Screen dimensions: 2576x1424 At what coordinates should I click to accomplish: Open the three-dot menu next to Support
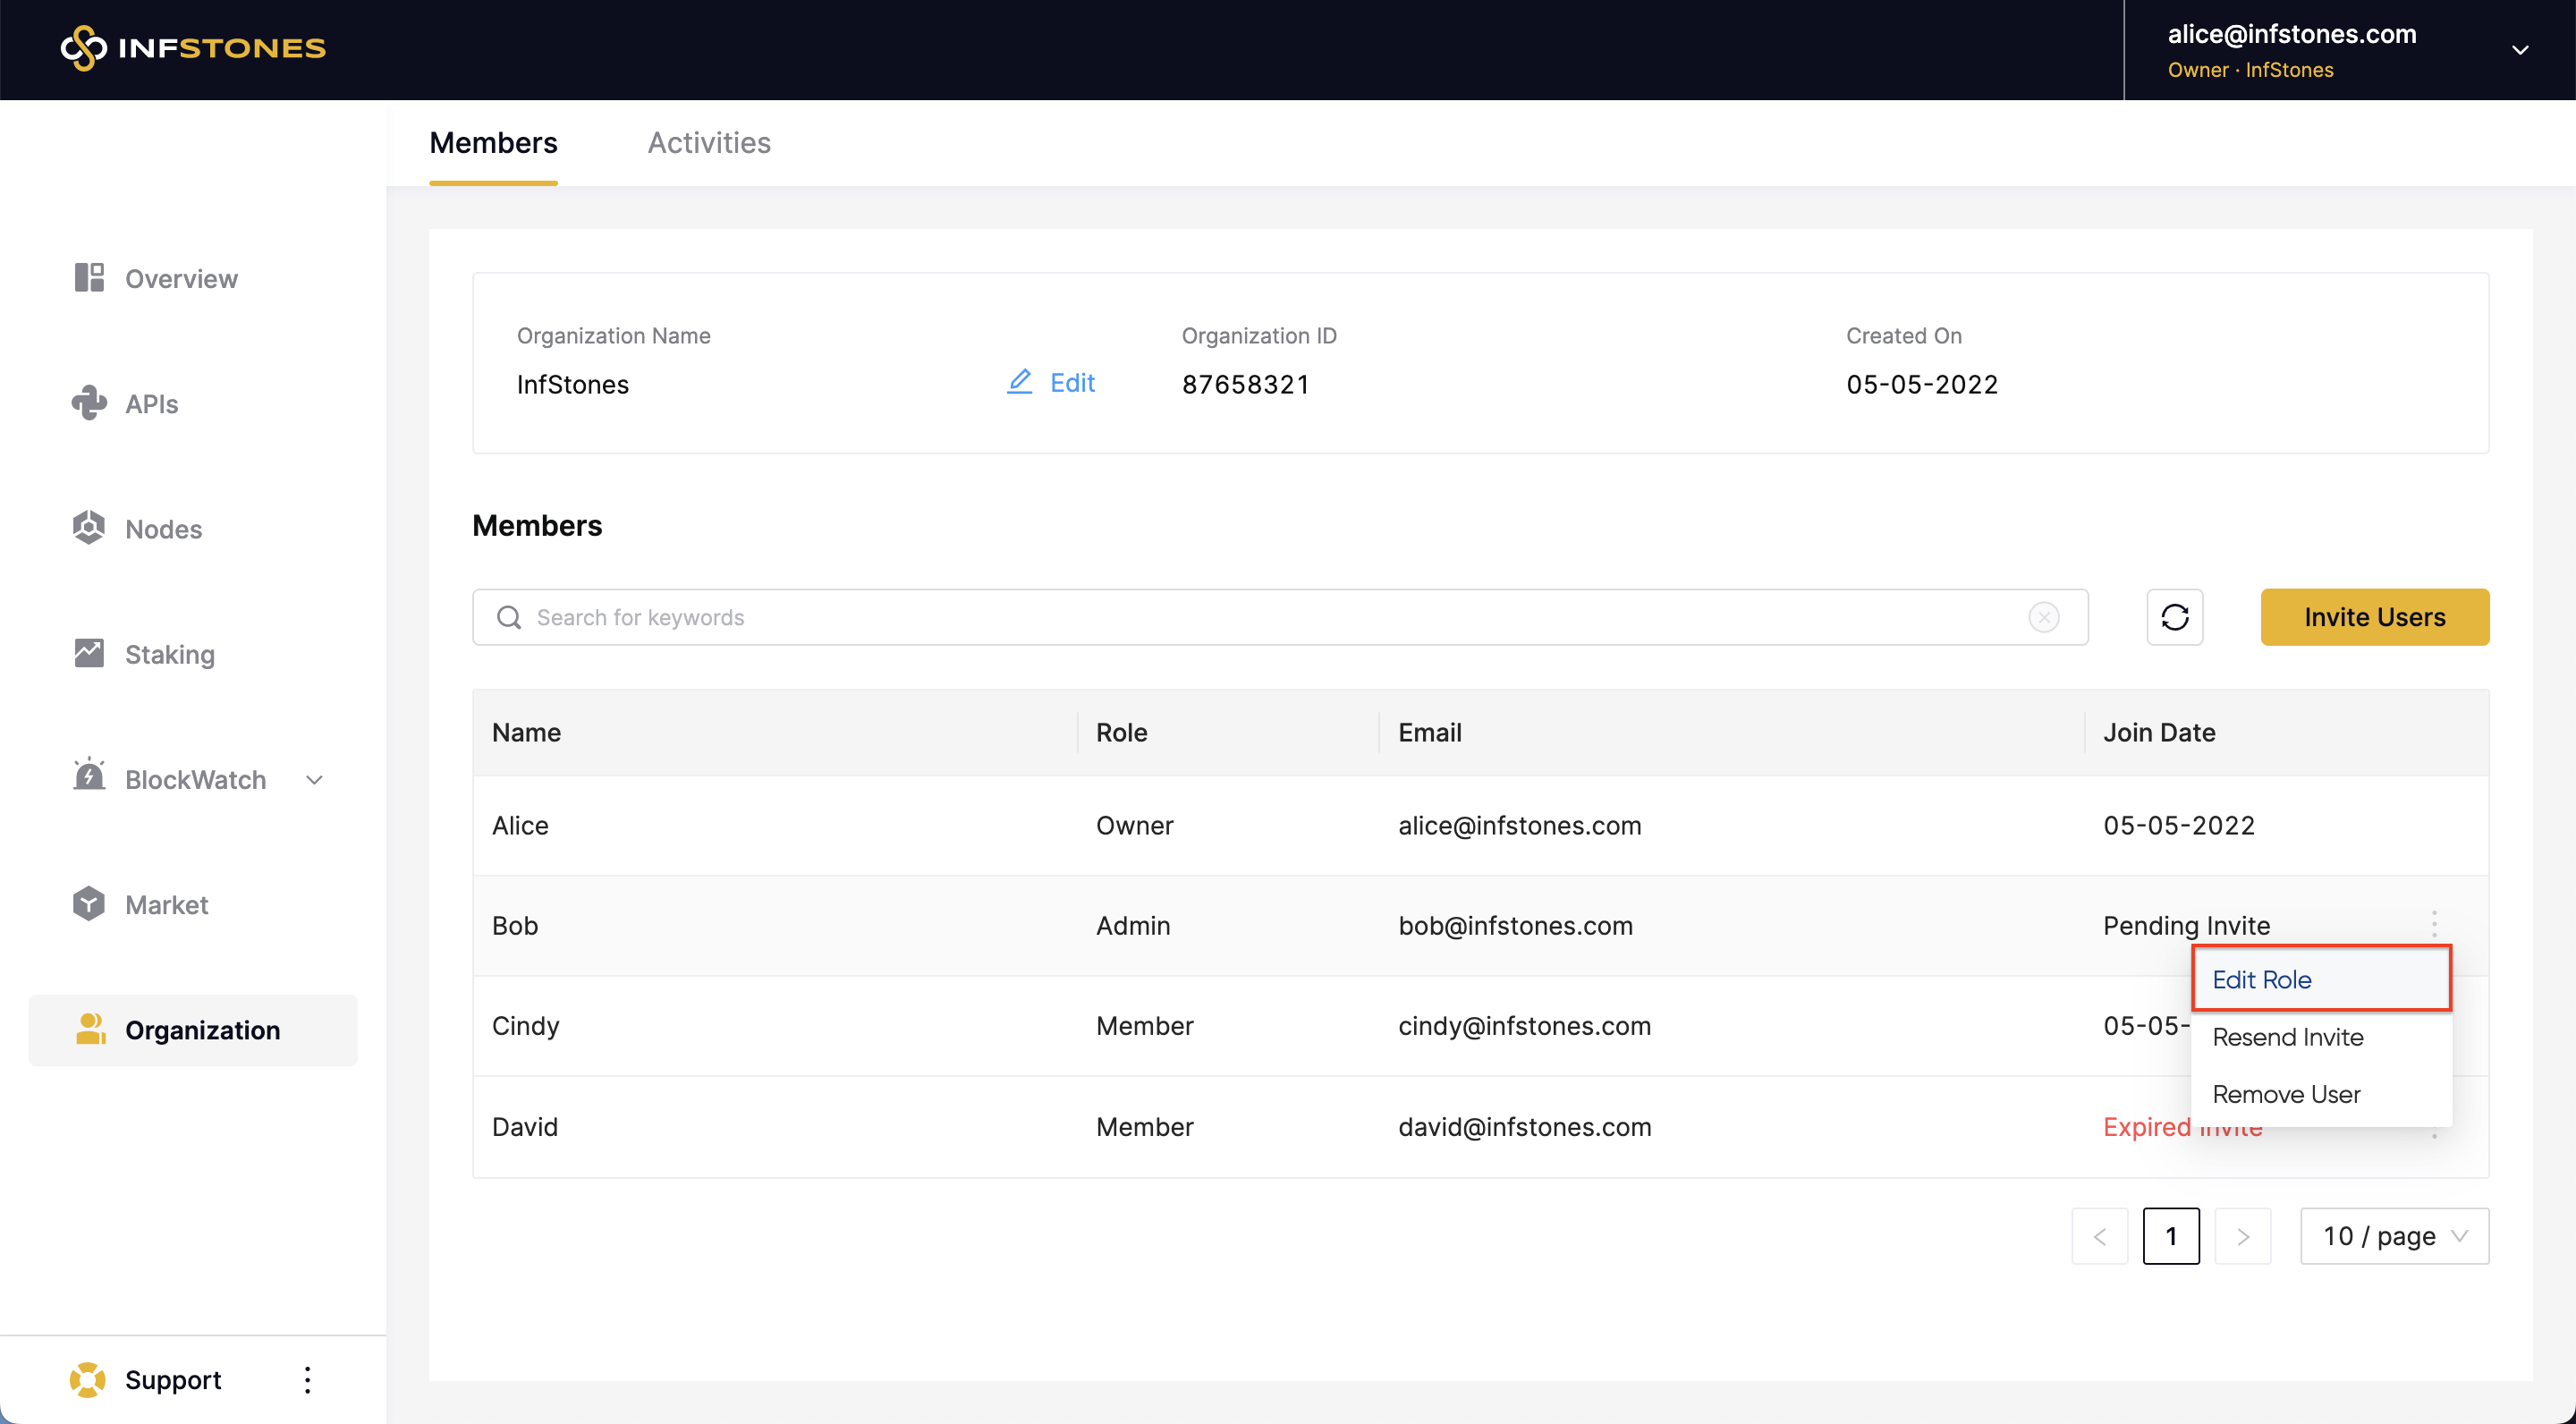click(307, 1379)
